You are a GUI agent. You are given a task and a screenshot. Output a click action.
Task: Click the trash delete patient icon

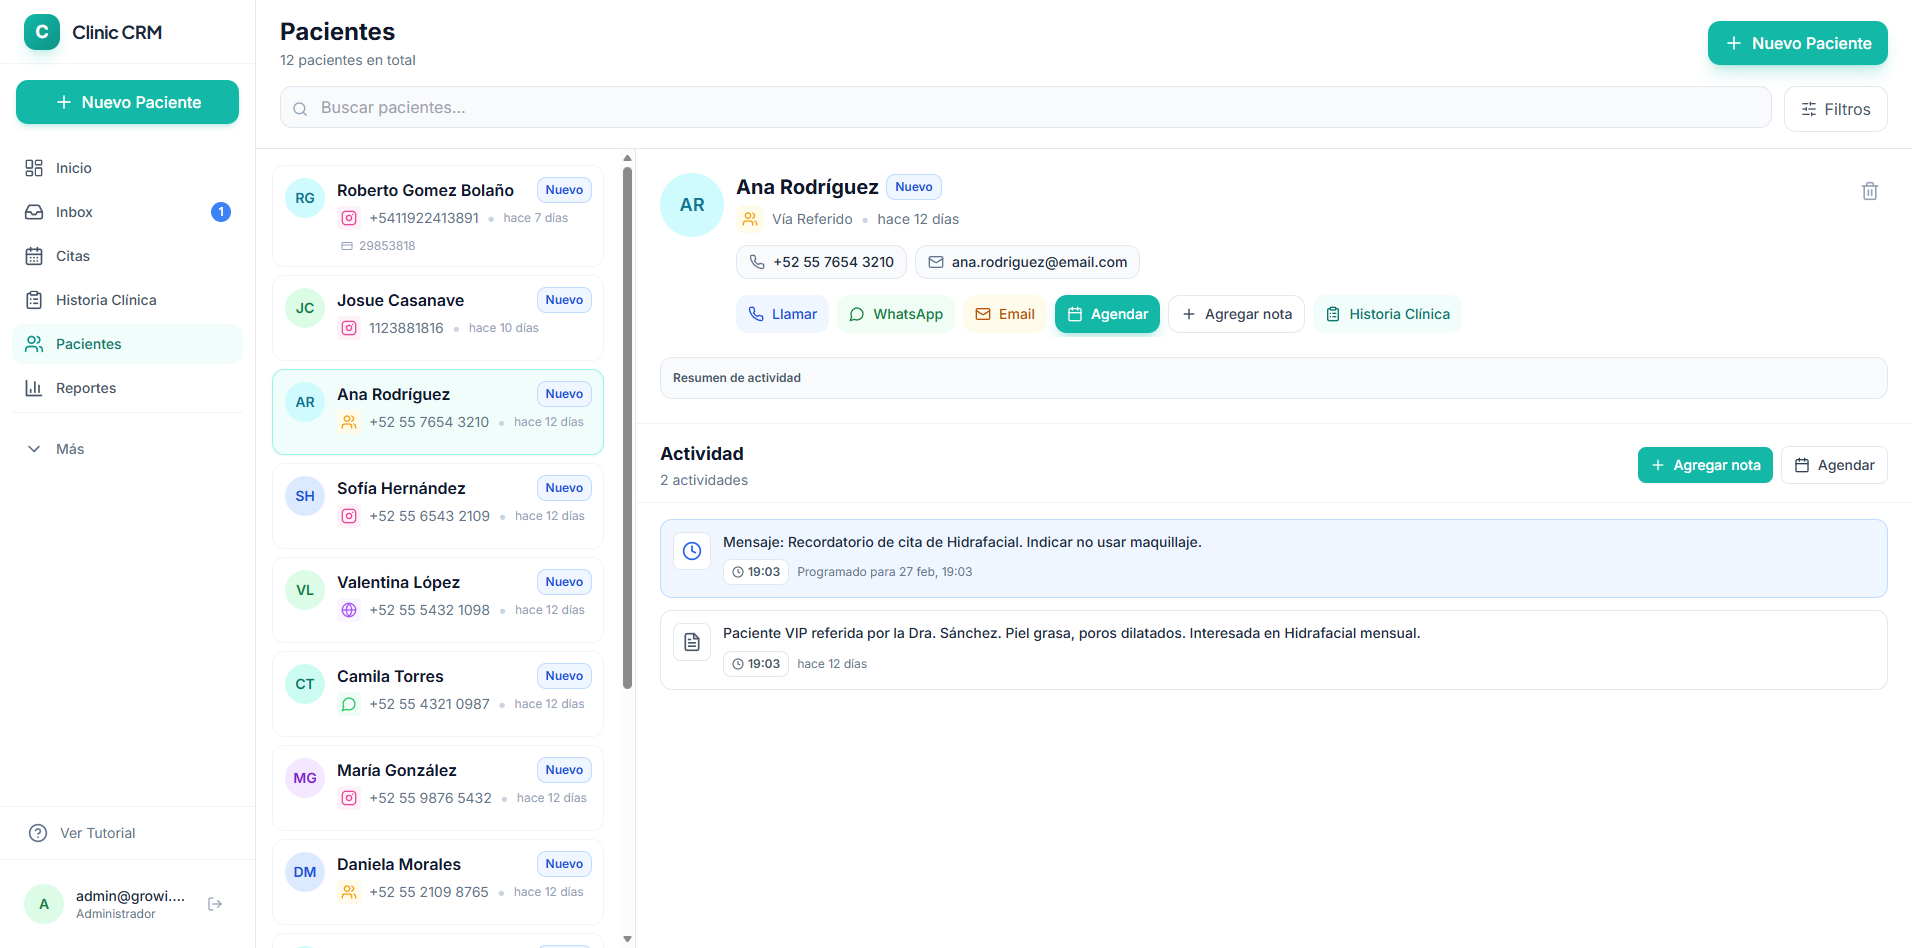[1869, 191]
